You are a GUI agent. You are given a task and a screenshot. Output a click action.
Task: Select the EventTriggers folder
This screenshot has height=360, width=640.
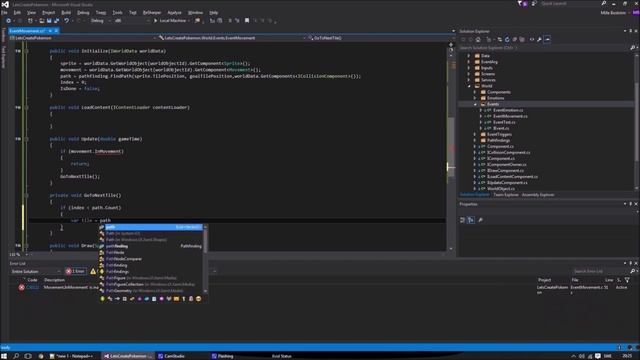pos(499,134)
